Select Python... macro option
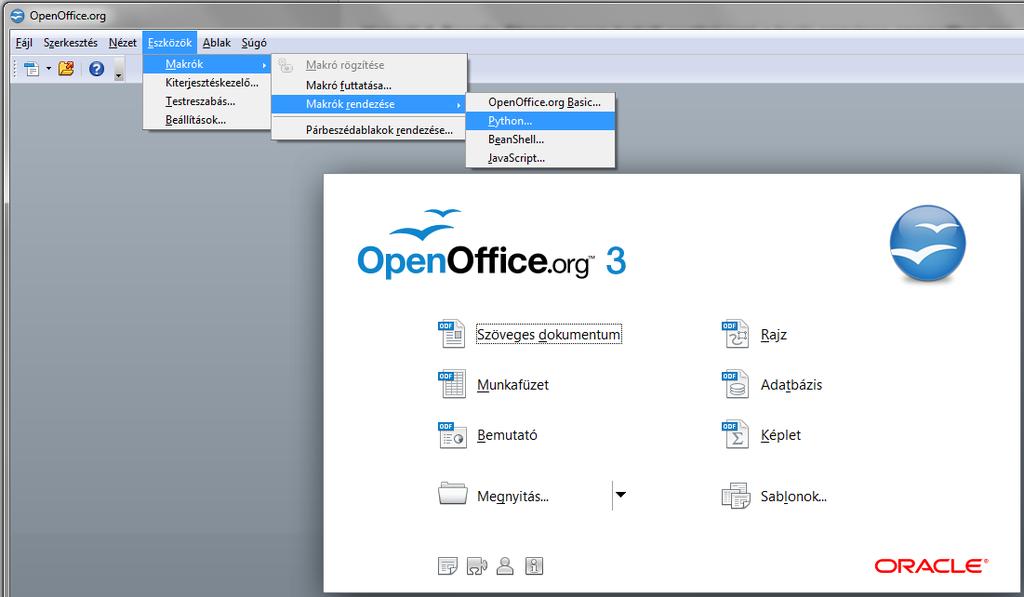Image resolution: width=1024 pixels, height=597 pixels. [x=540, y=121]
